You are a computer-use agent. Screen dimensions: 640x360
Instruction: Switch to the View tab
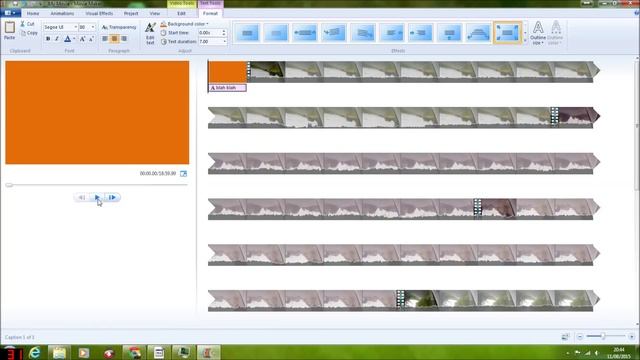pyautogui.click(x=154, y=13)
